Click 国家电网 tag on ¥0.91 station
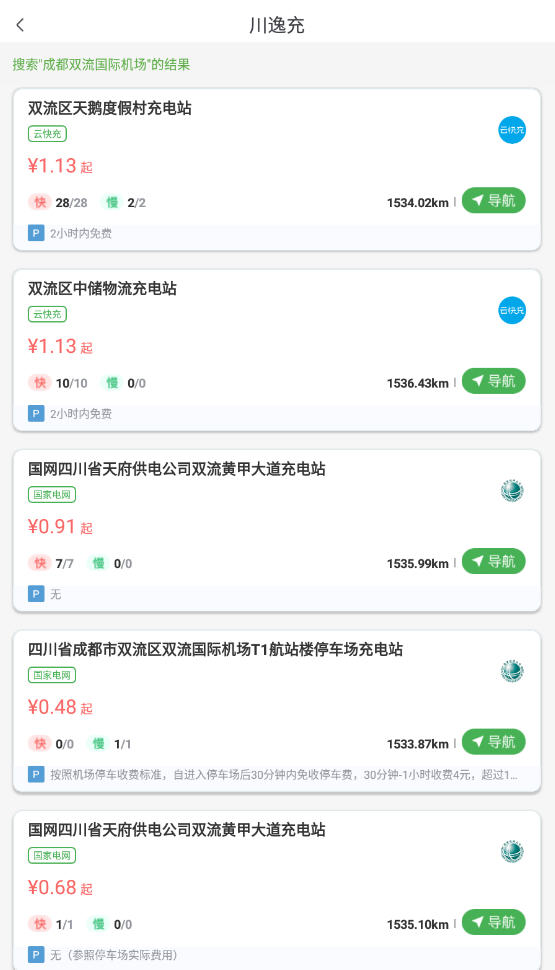The width and height of the screenshot is (555, 970). 52,495
